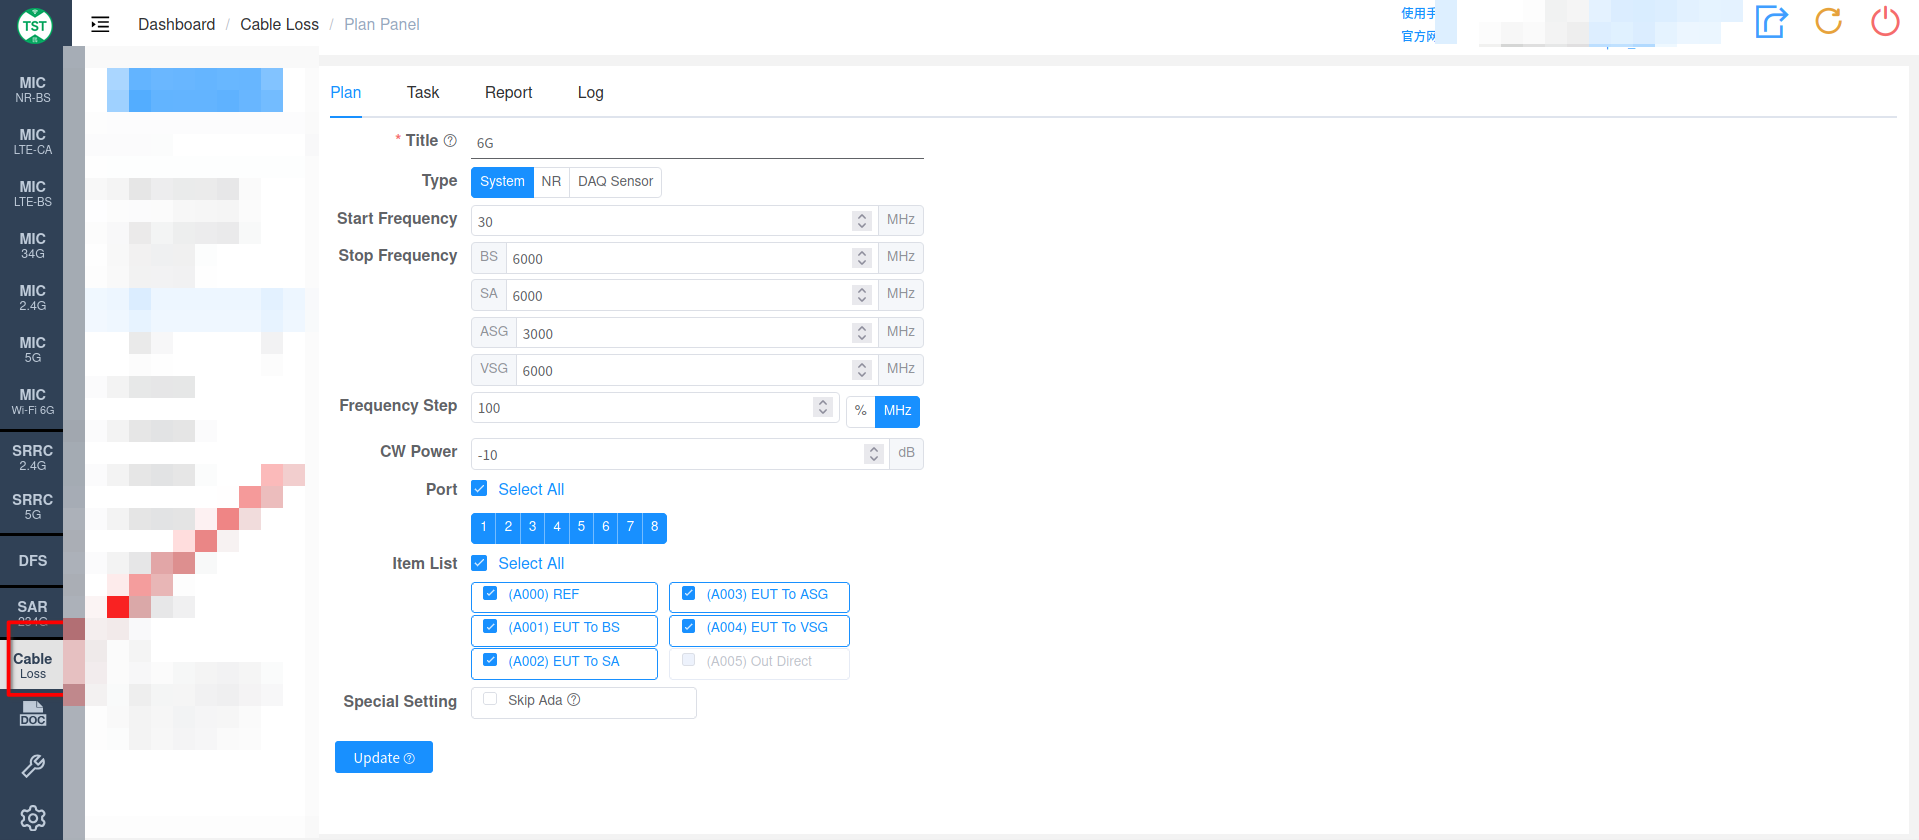Click the red power logout icon
This screenshot has height=840, width=1919.
(x=1885, y=21)
